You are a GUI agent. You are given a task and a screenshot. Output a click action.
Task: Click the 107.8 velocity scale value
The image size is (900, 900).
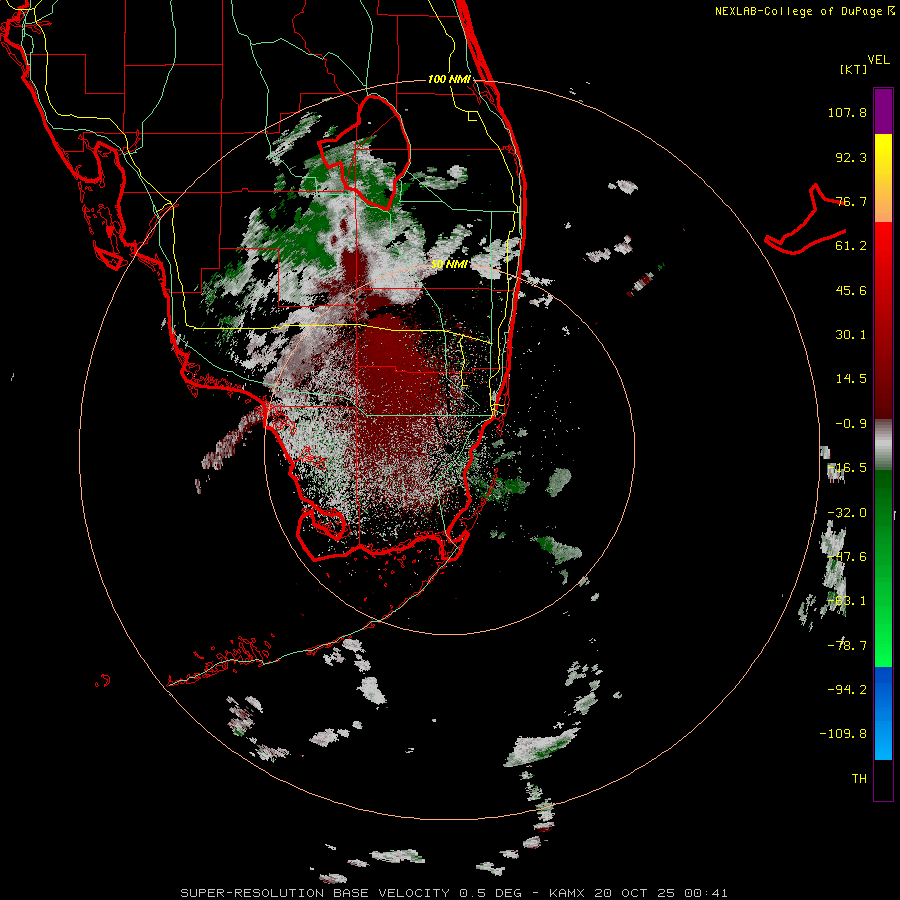847,112
